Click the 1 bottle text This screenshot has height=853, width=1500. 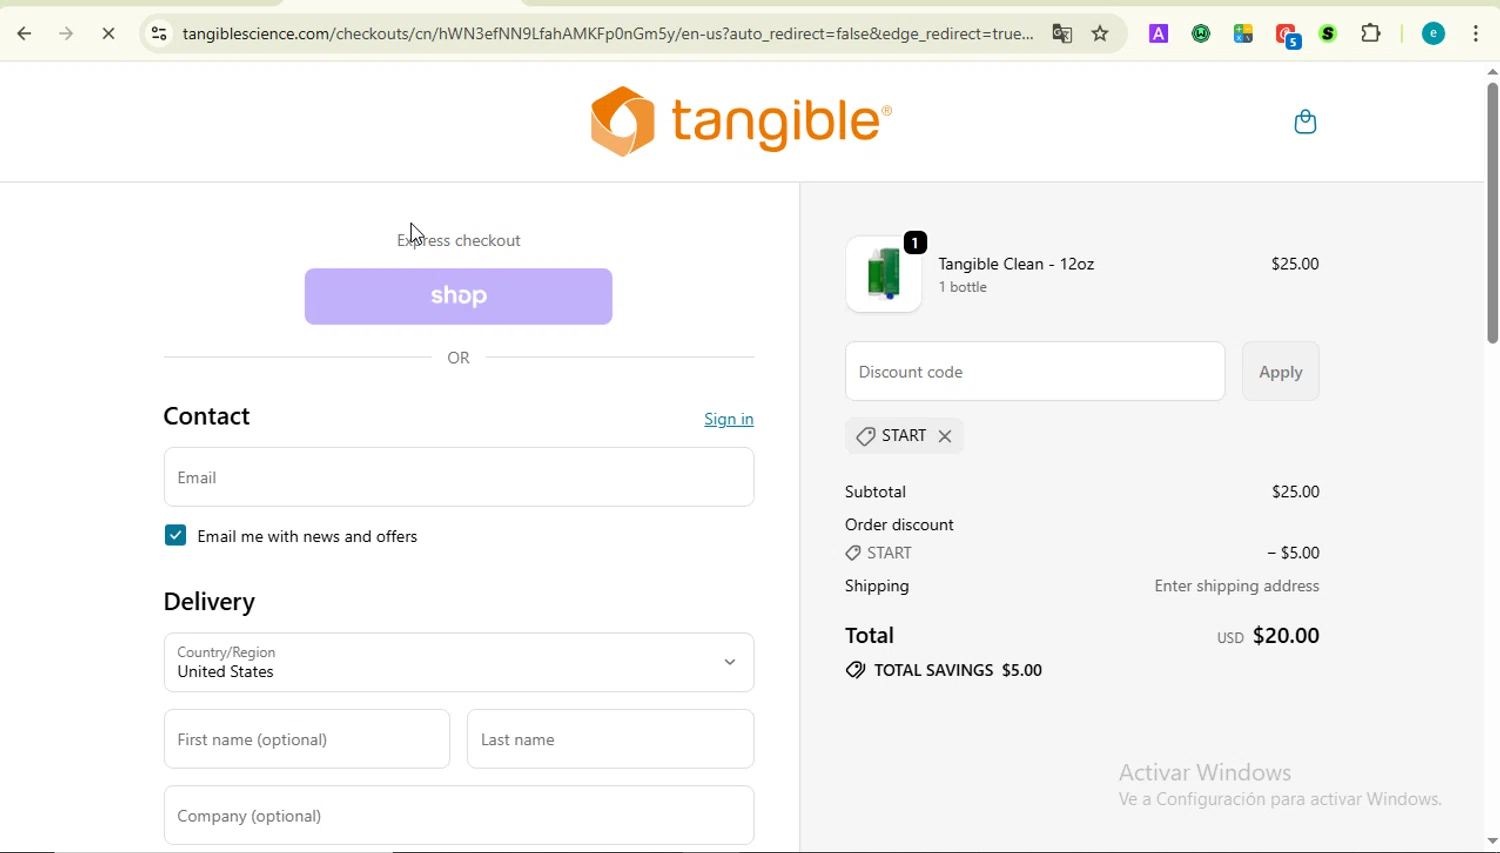pyautogui.click(x=963, y=287)
